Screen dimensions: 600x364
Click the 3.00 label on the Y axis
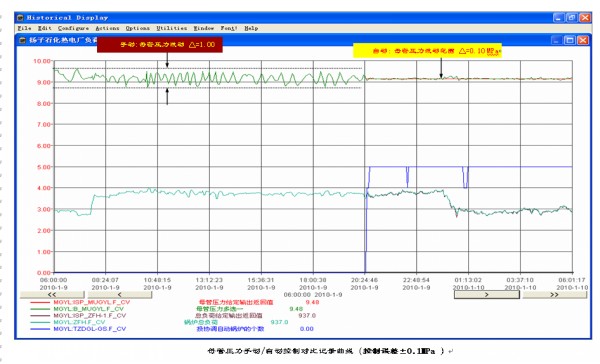pyautogui.click(x=43, y=209)
